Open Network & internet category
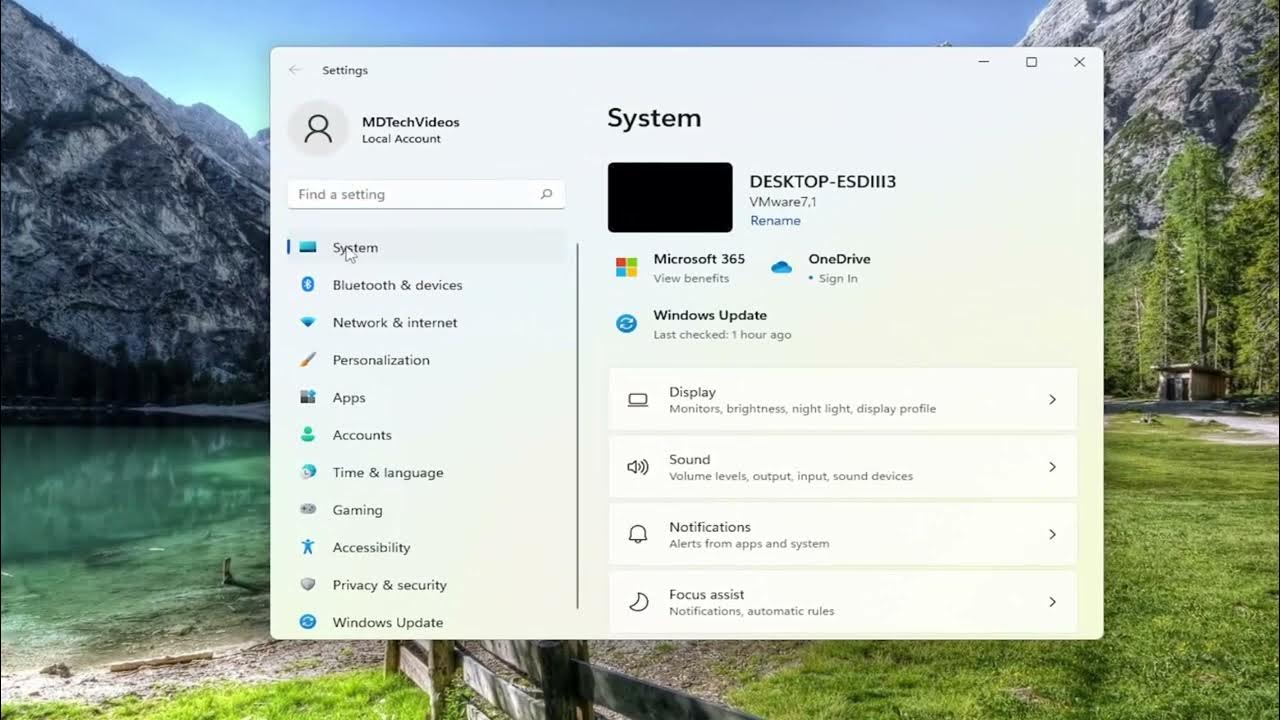 click(427, 322)
